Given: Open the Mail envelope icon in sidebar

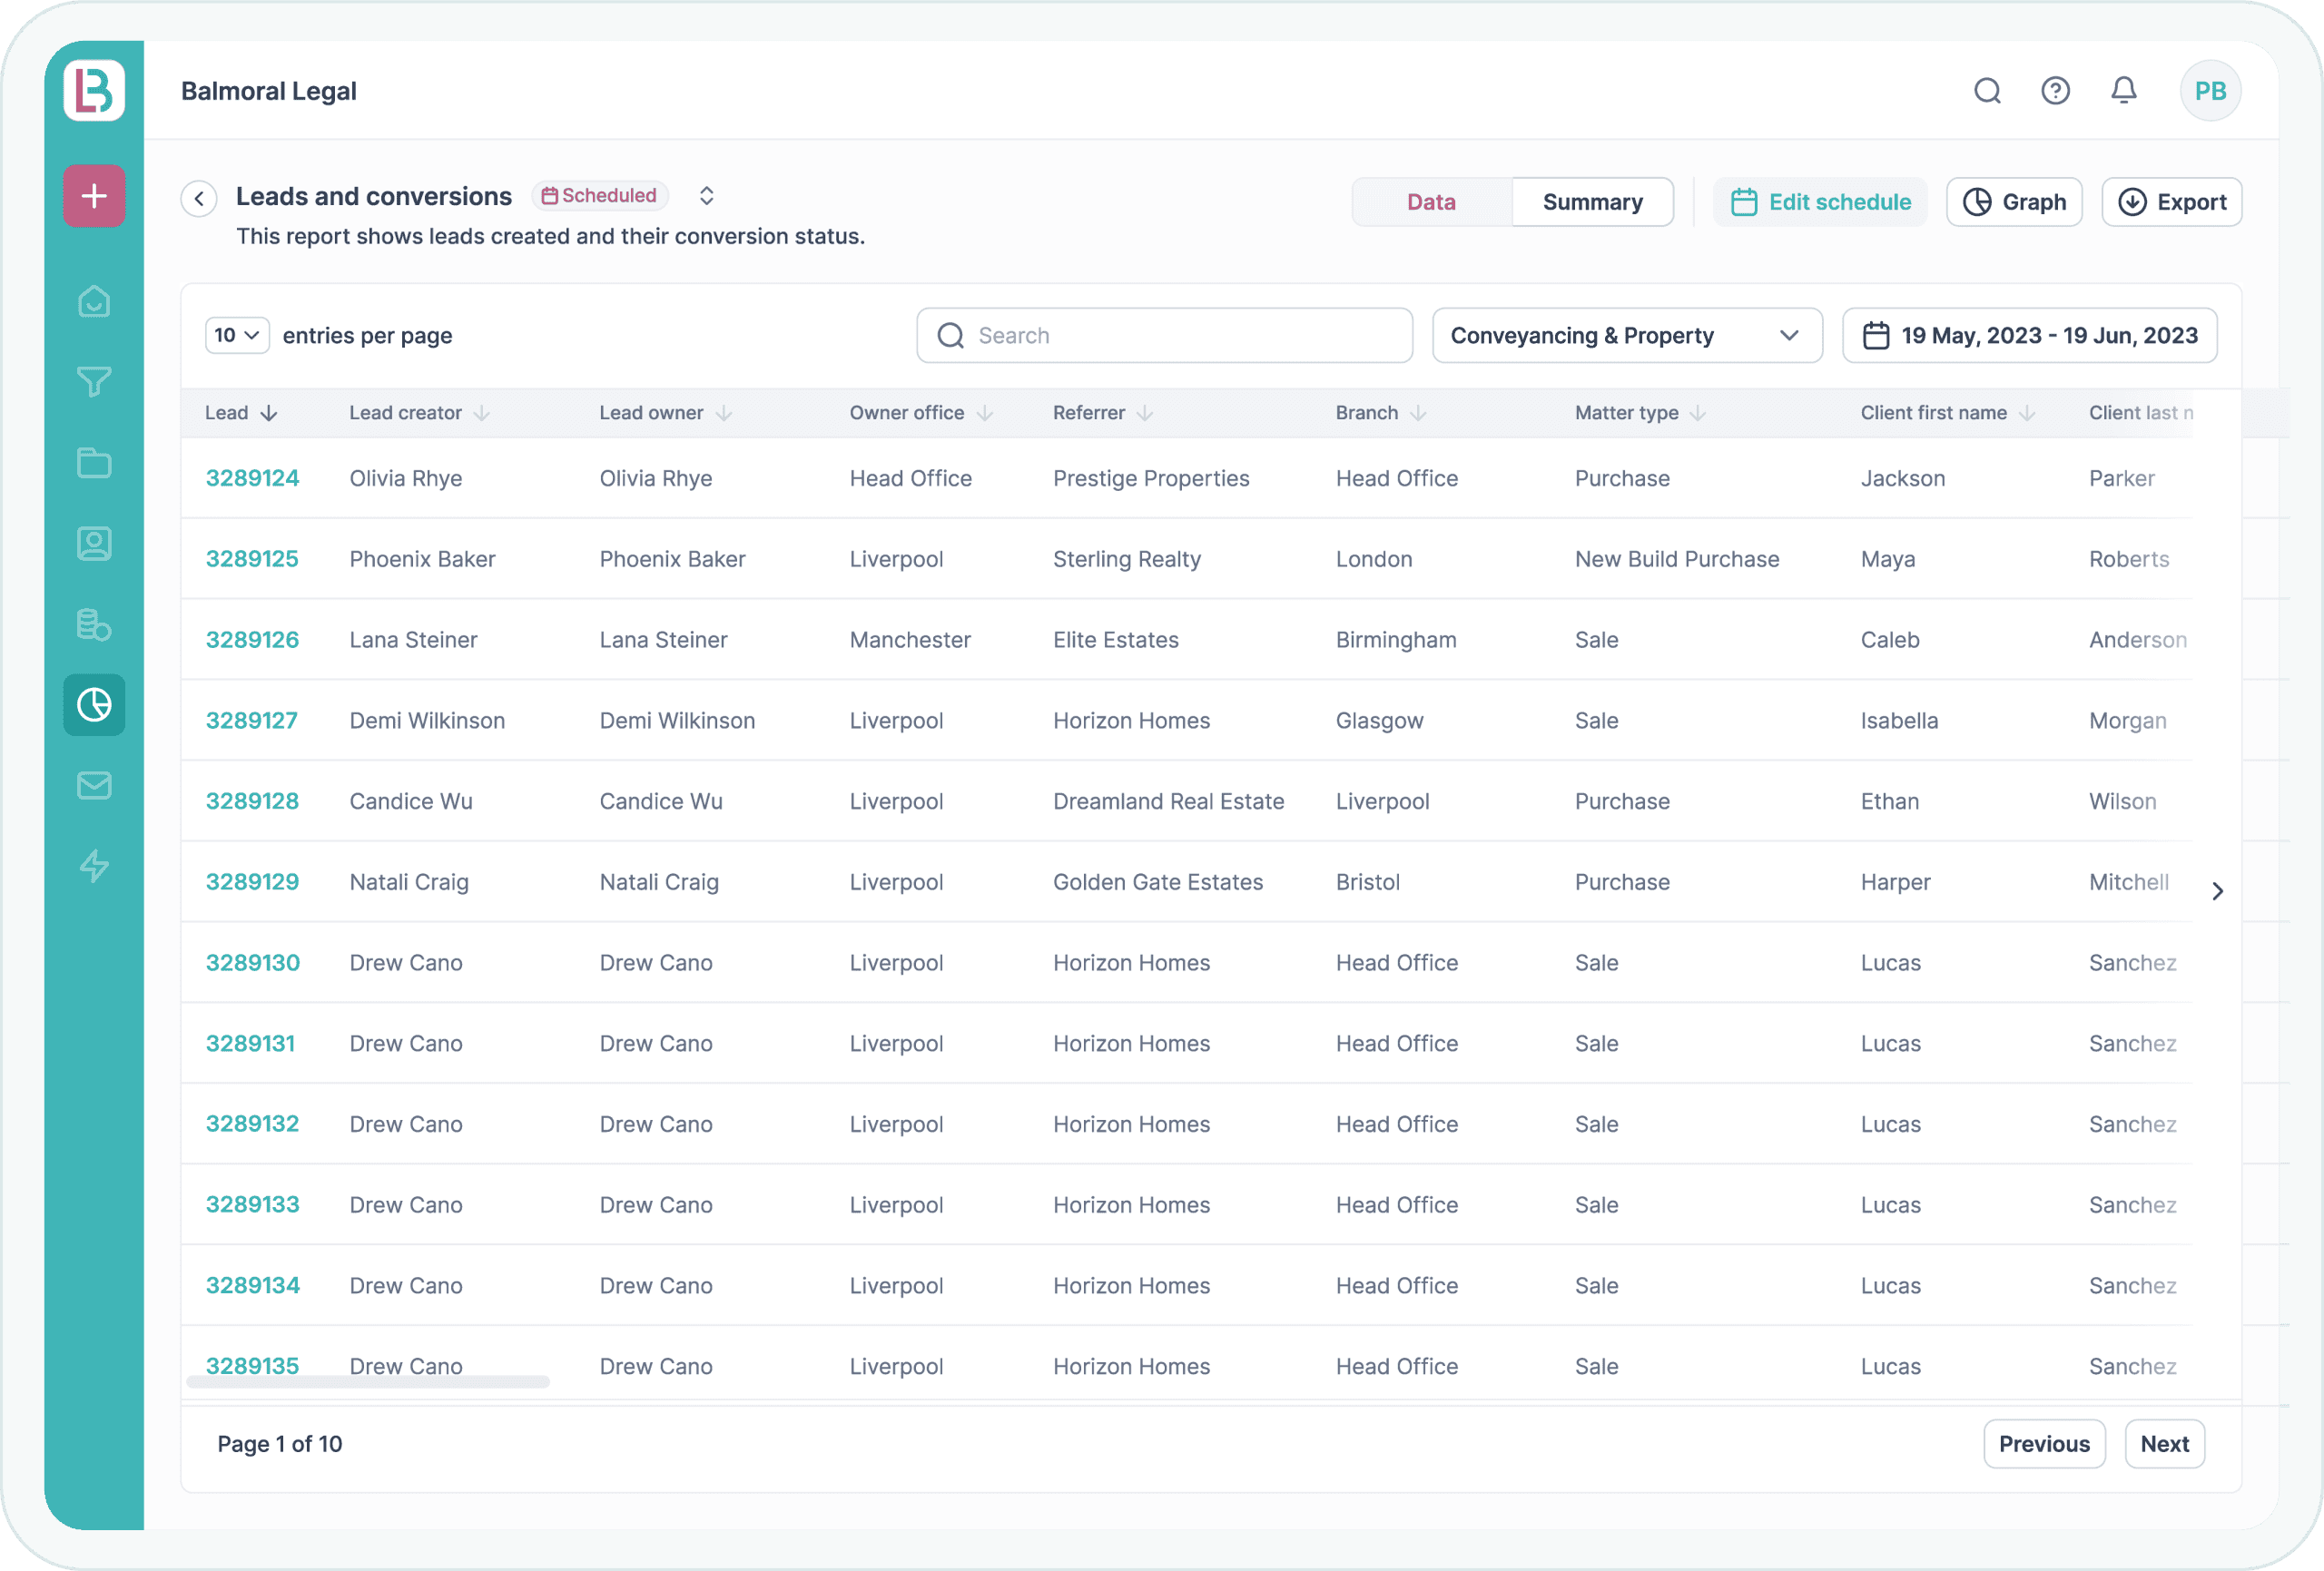Looking at the screenshot, I should (x=93, y=785).
